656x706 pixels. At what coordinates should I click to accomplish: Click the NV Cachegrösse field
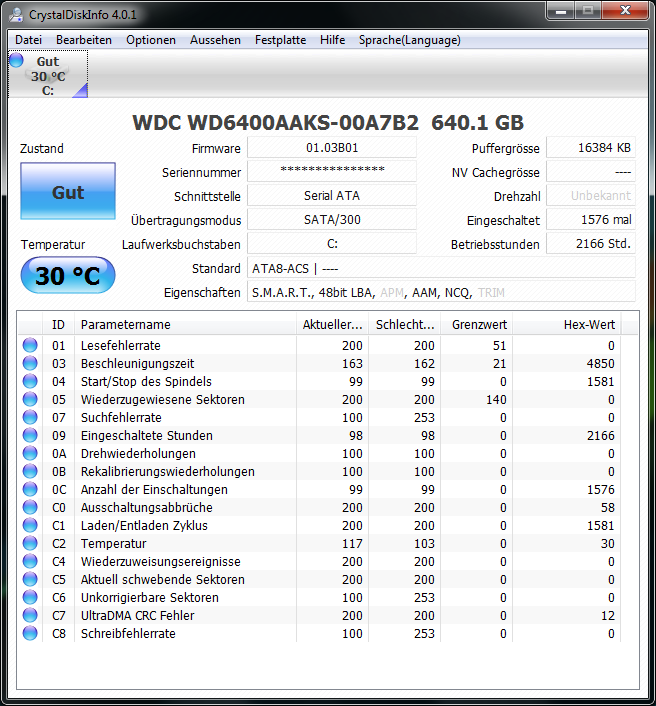tap(591, 172)
